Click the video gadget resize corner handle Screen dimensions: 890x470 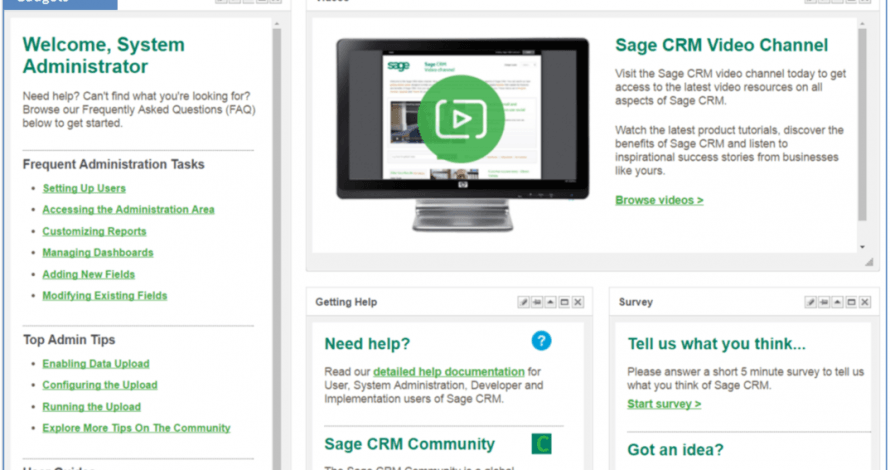[x=869, y=262]
